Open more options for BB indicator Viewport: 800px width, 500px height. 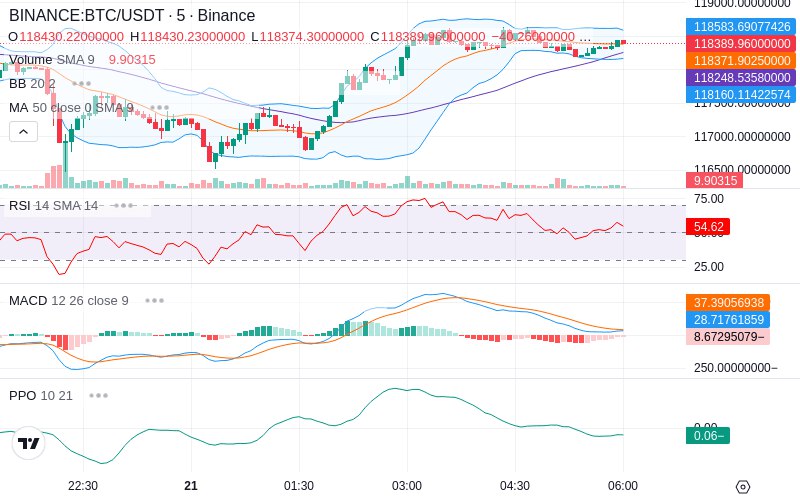click(x=82, y=84)
